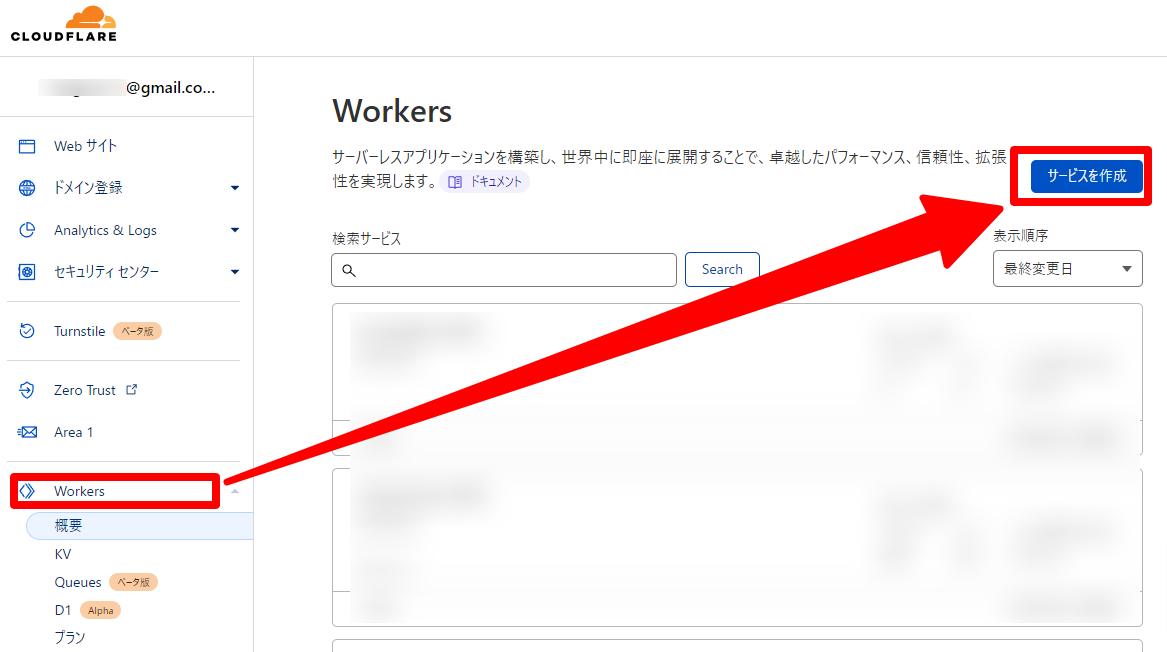Click the ベータ版 badge next to Turnstile

click(138, 331)
